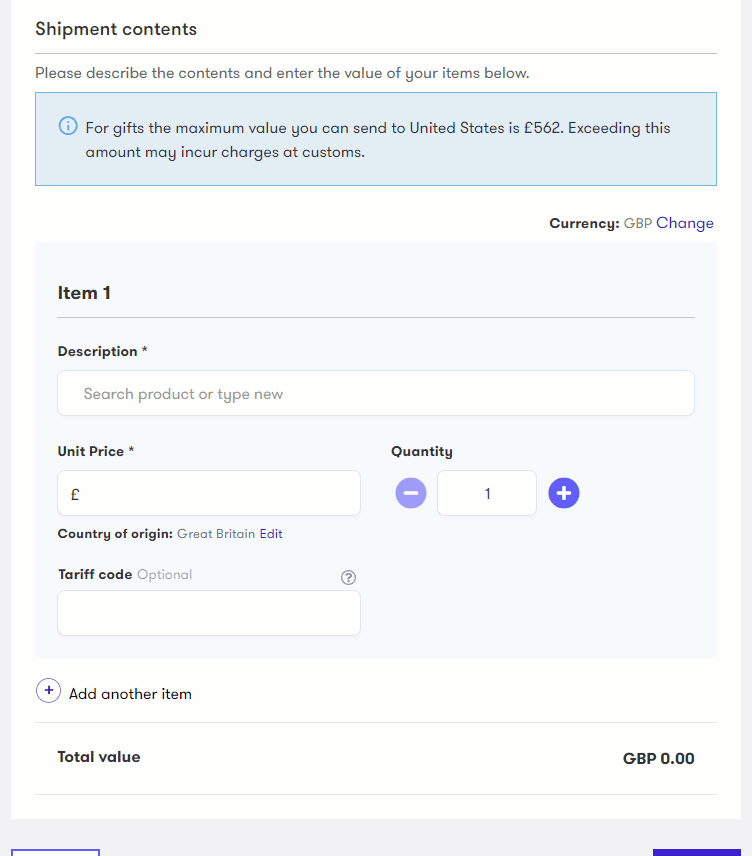Open the Tariff code help tooltip icon
This screenshot has height=856, width=752.
point(349,577)
